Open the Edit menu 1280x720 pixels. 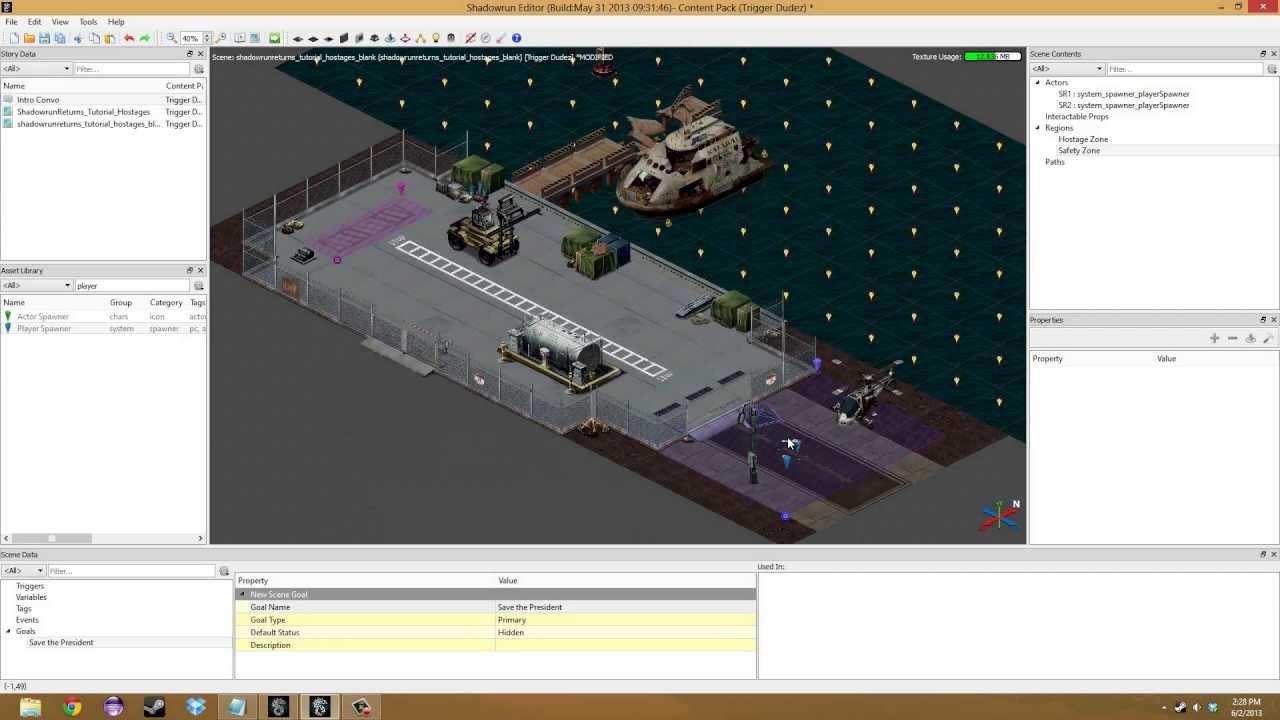click(x=34, y=22)
